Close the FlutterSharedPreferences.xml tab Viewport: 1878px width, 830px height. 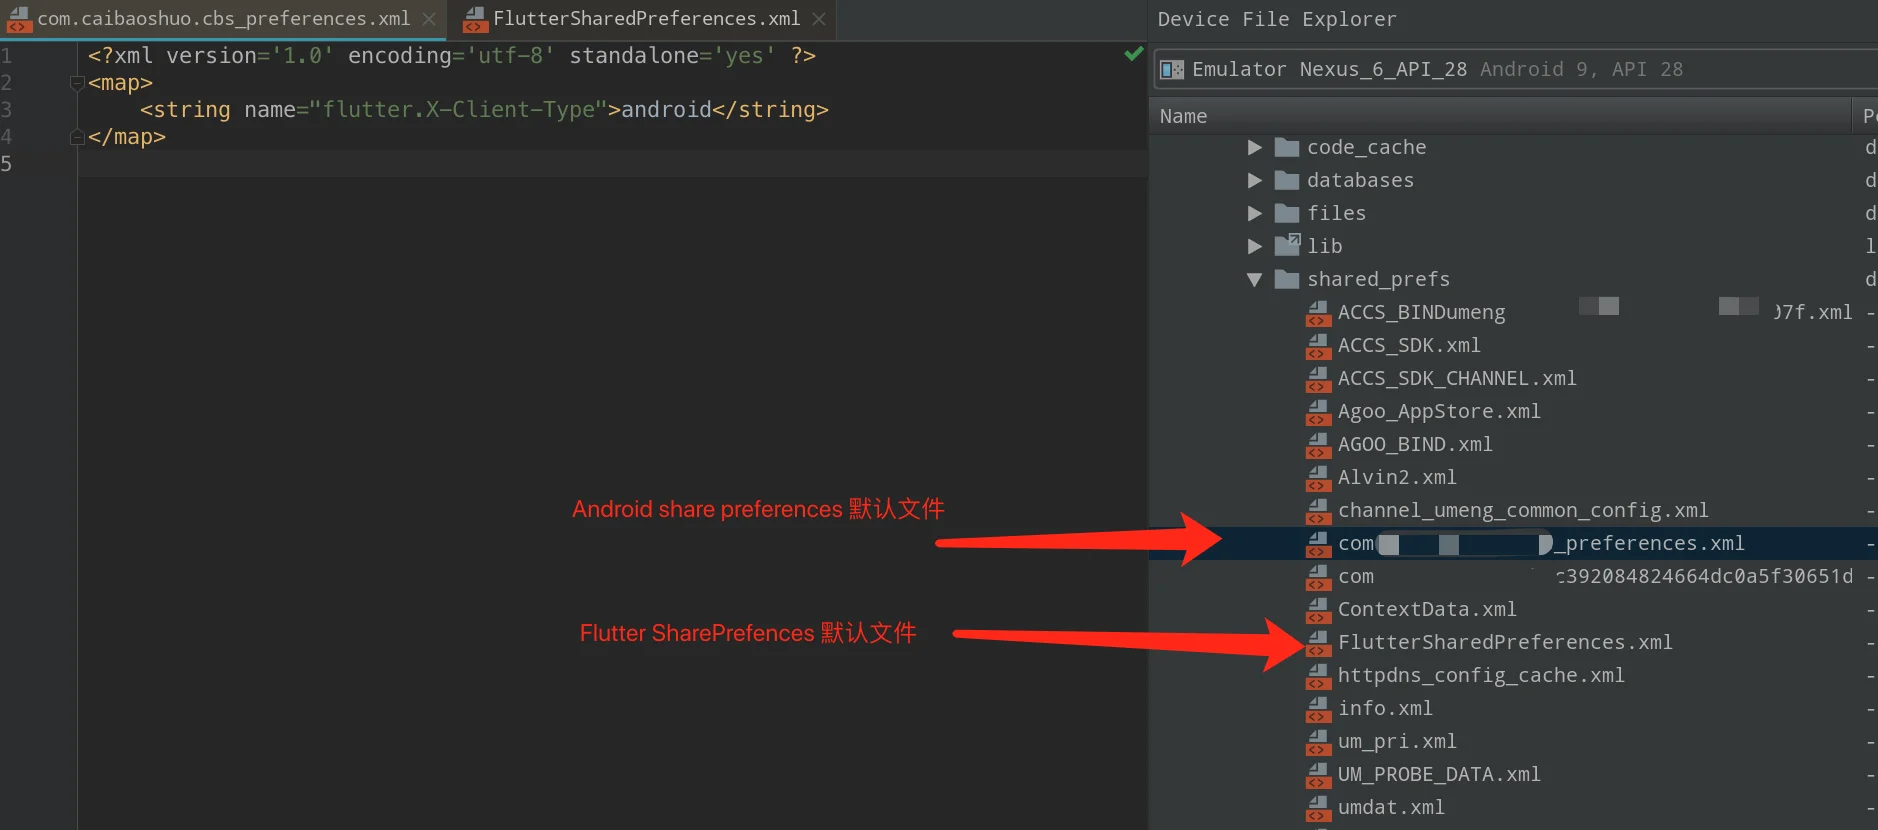(819, 19)
